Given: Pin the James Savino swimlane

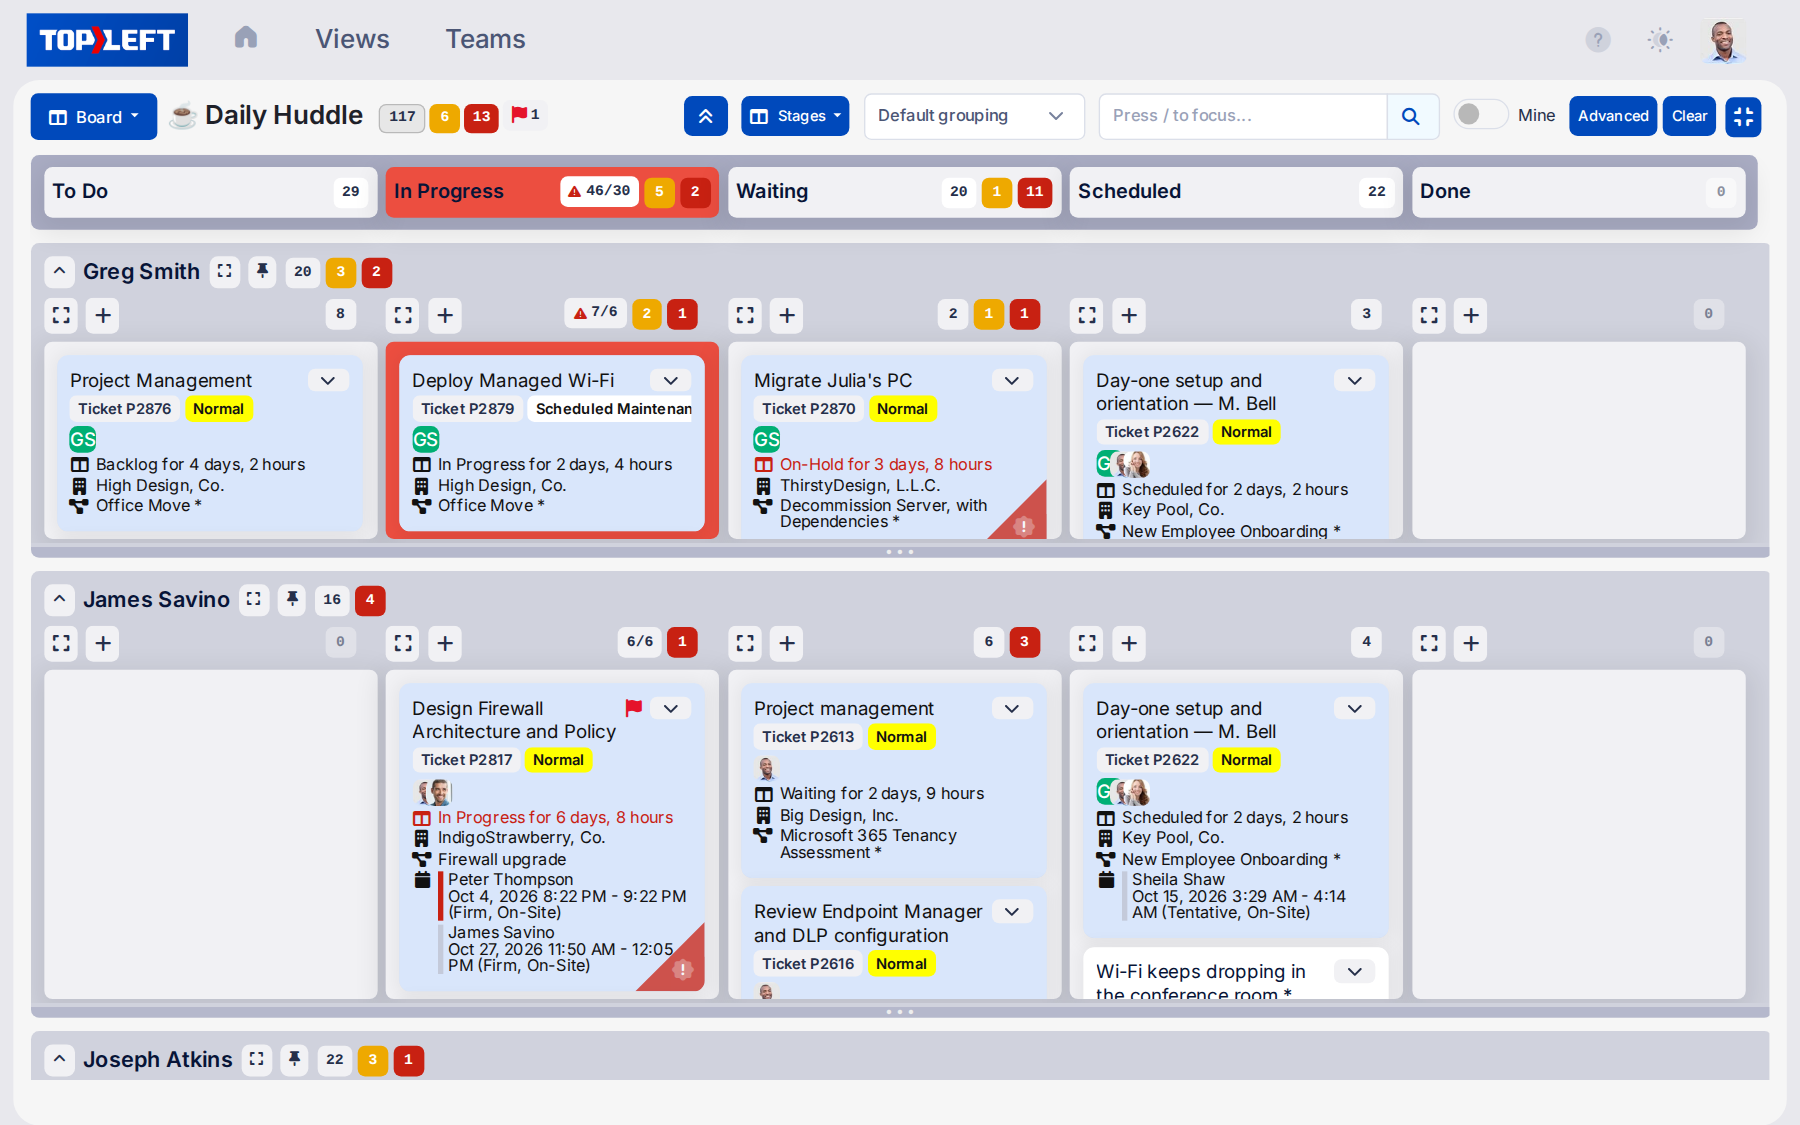Looking at the screenshot, I should (x=292, y=599).
